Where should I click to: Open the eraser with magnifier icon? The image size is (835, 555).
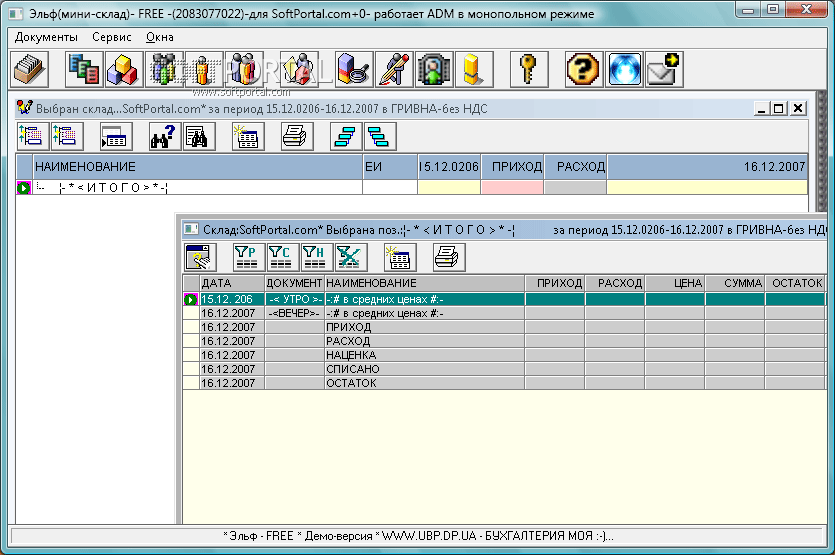click(354, 69)
